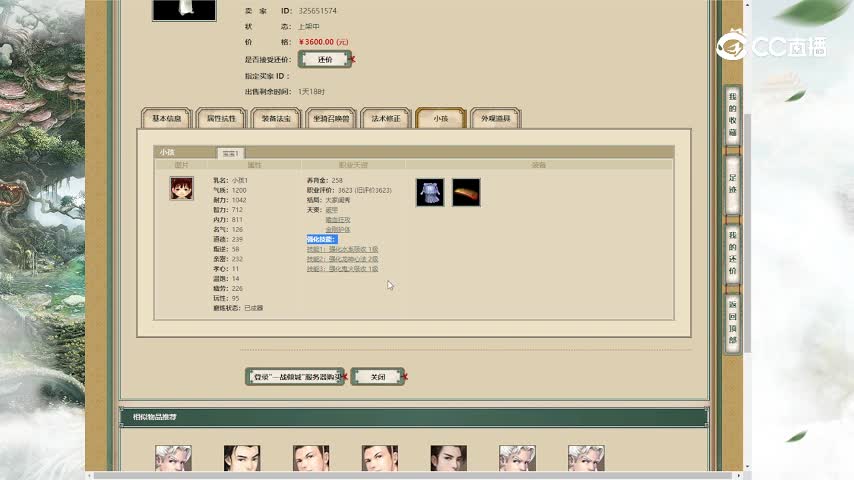Click 返回顶部 back-to-top sidebar button

733,323
